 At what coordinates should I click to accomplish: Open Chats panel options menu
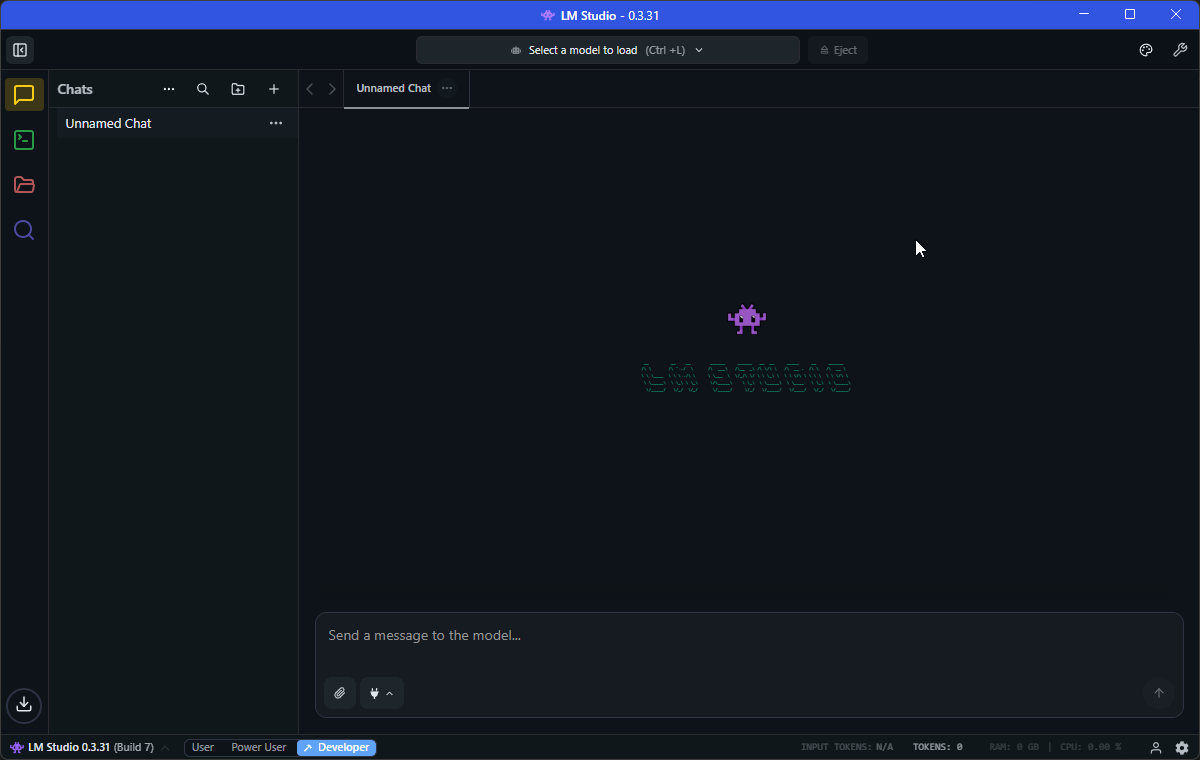(x=169, y=89)
